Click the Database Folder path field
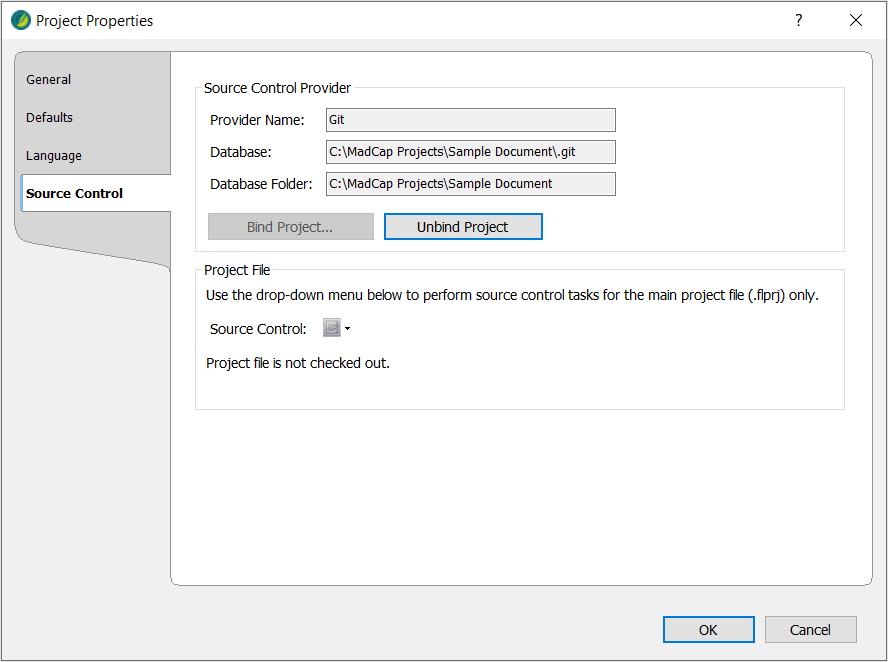888x662 pixels. pyautogui.click(x=470, y=184)
